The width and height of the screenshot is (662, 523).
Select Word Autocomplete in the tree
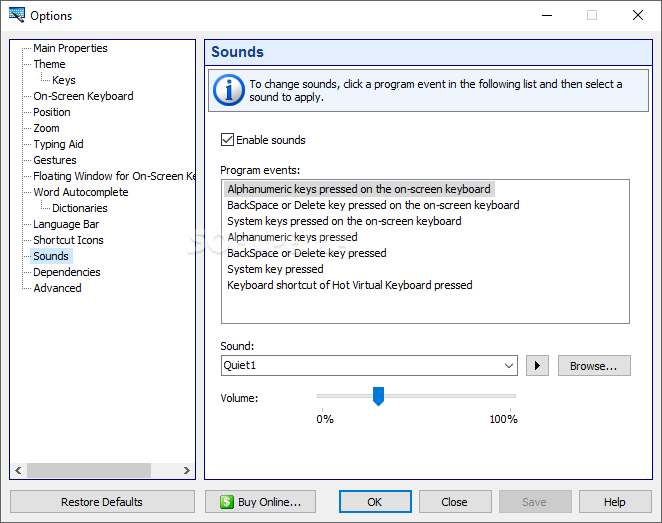click(x=81, y=192)
